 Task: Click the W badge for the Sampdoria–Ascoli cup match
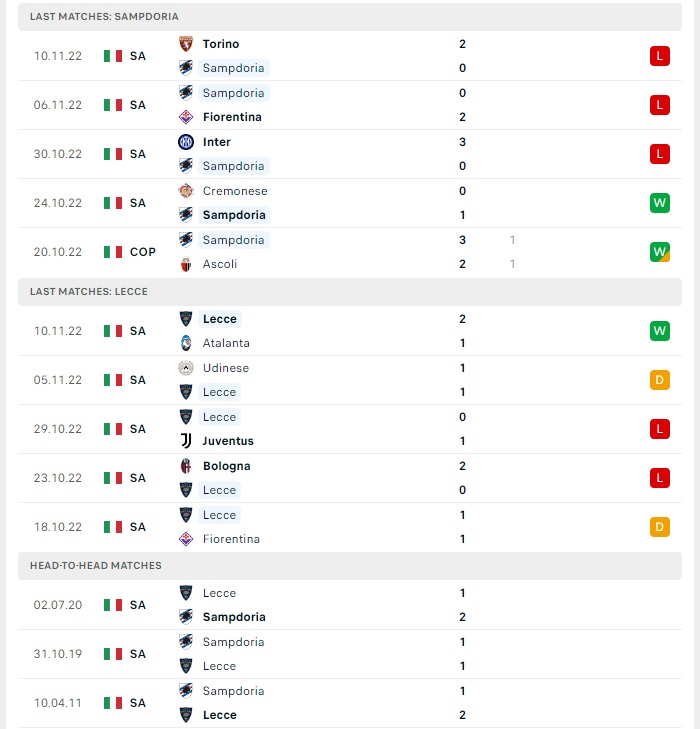660,252
